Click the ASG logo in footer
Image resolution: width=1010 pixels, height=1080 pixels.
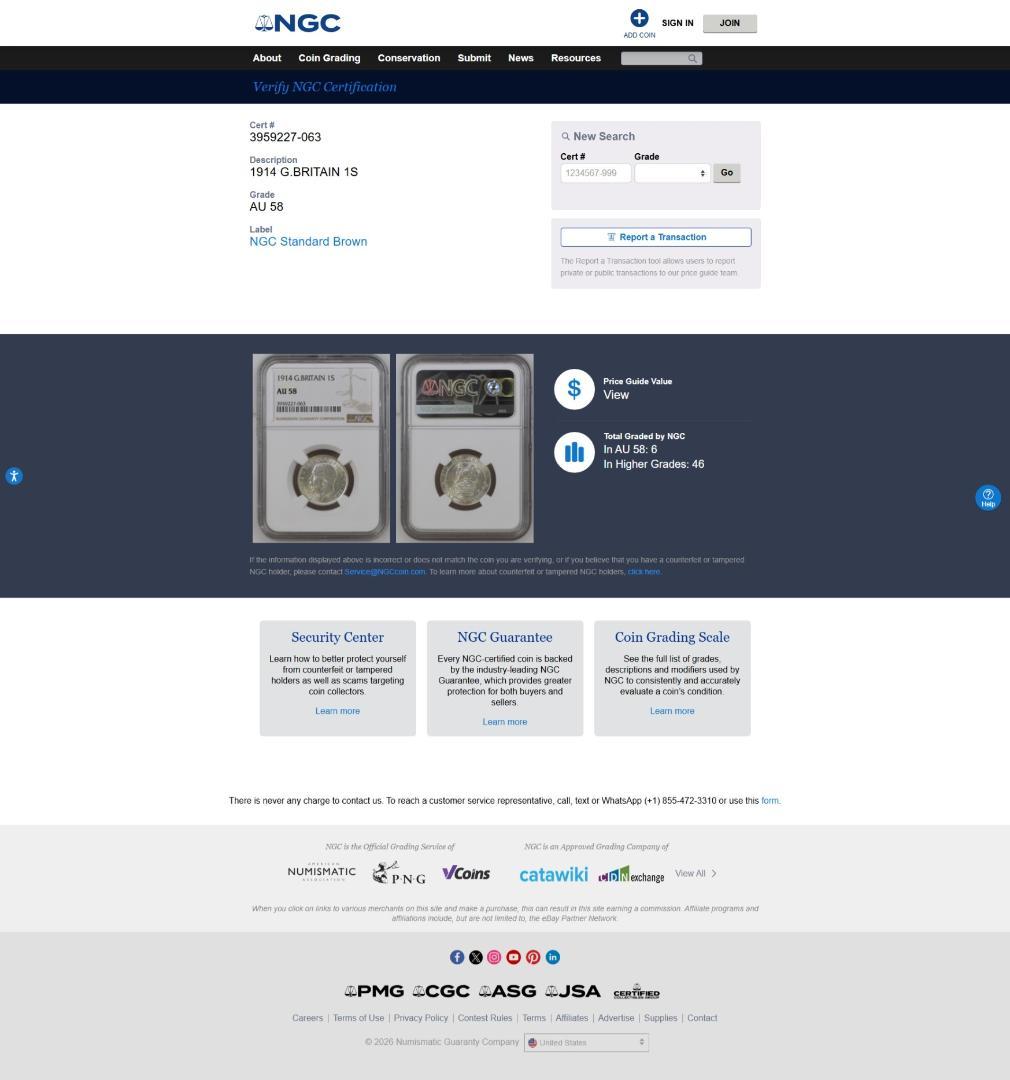(507, 991)
